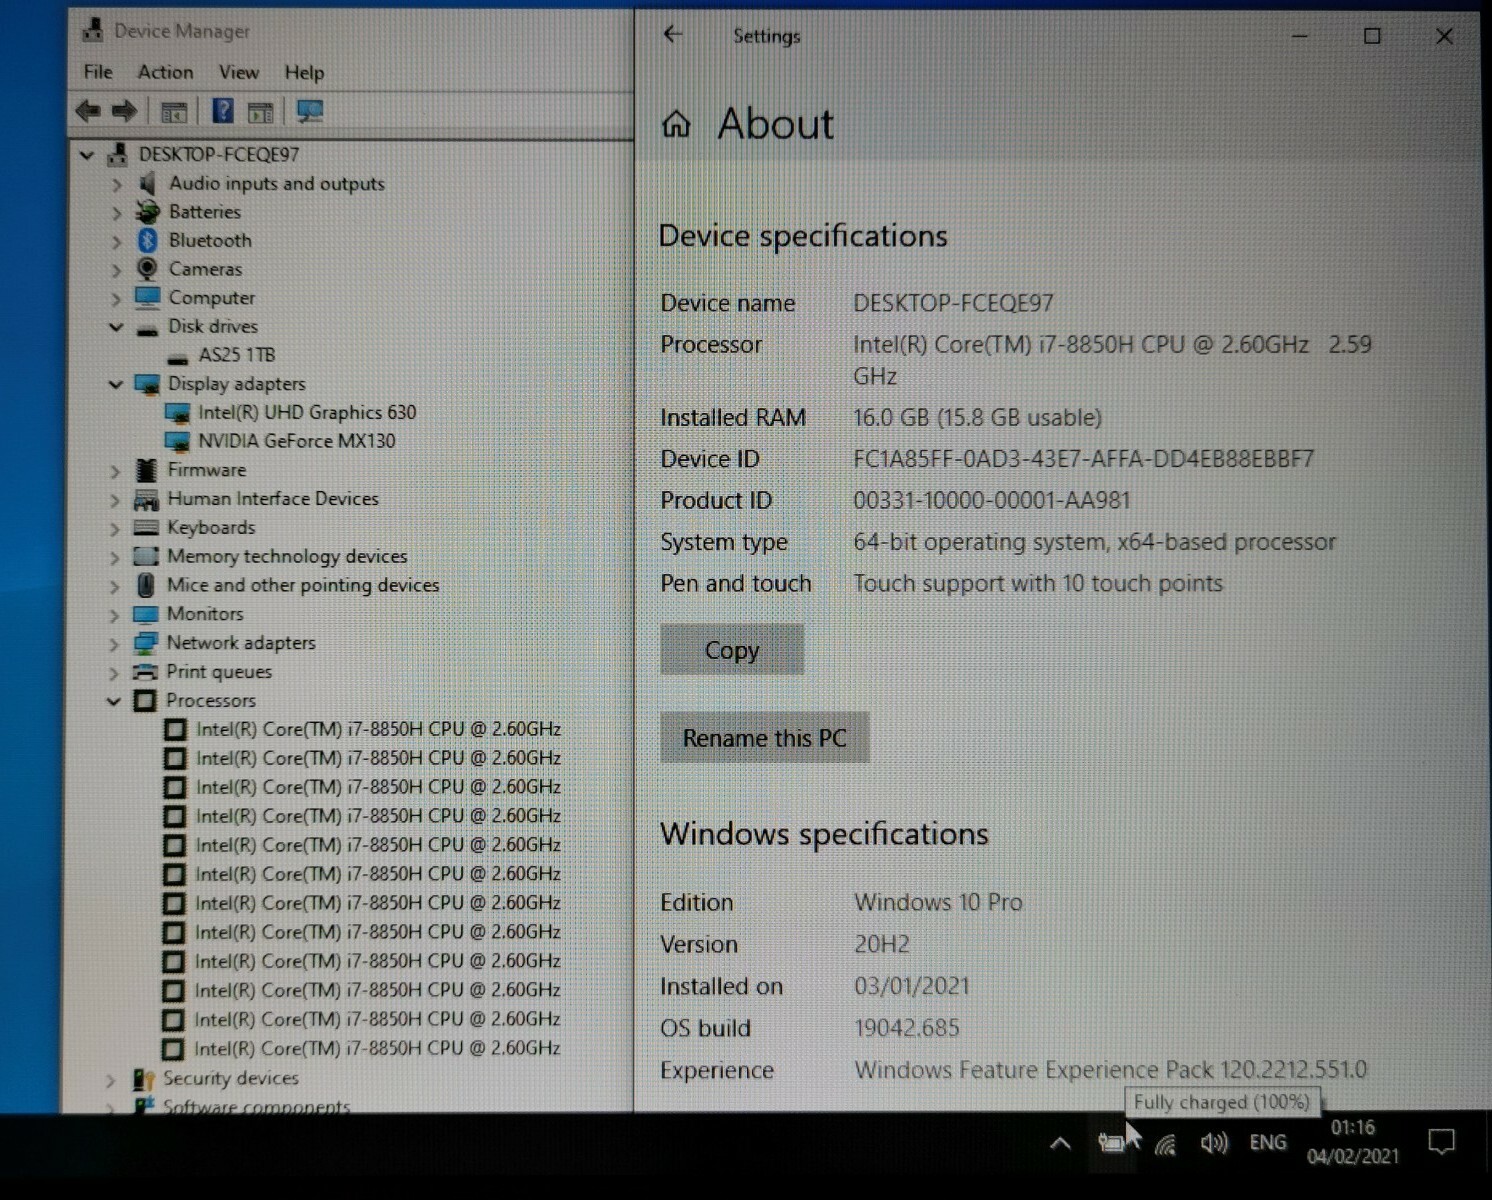Select the Mice and other pointing devices icon
The image size is (1492, 1200).
(146, 584)
